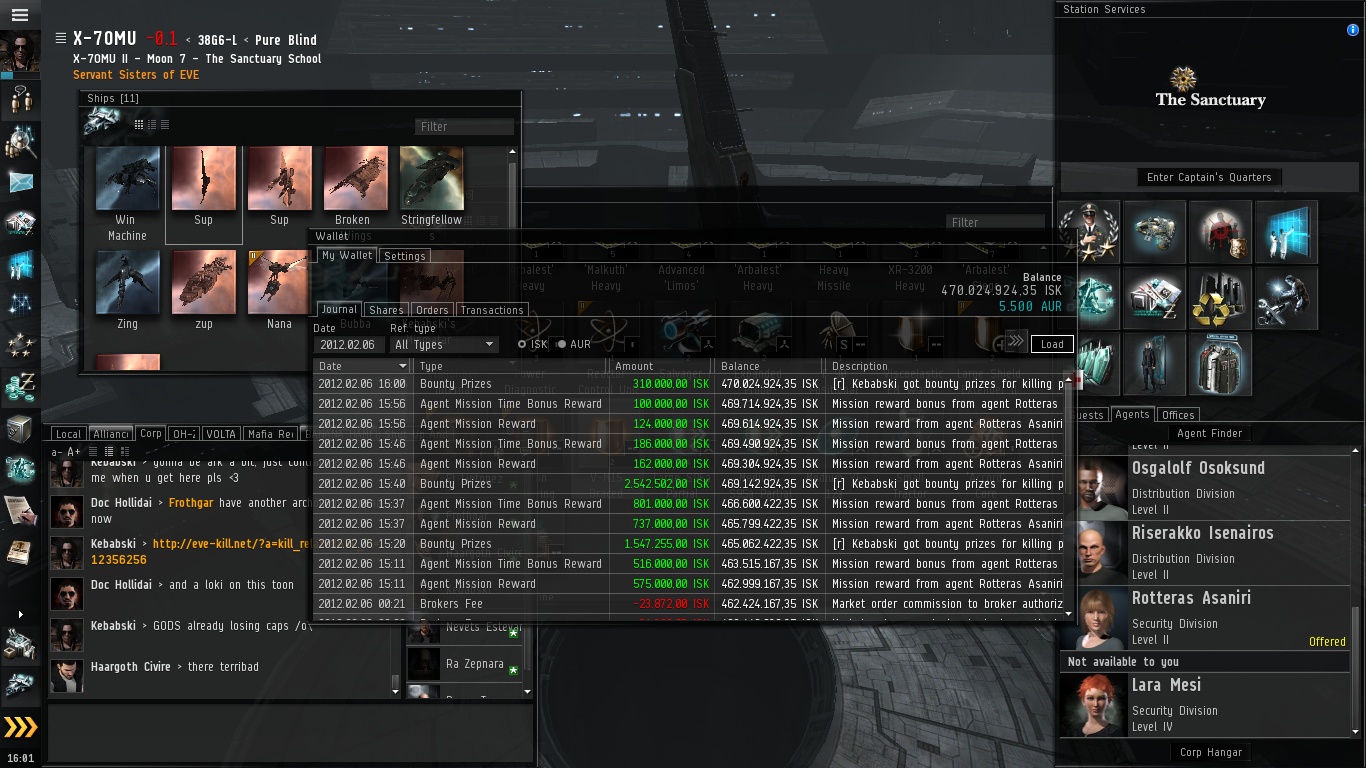1366x768 pixels.
Task: Open the star map Neocom icon
Action: 20,305
